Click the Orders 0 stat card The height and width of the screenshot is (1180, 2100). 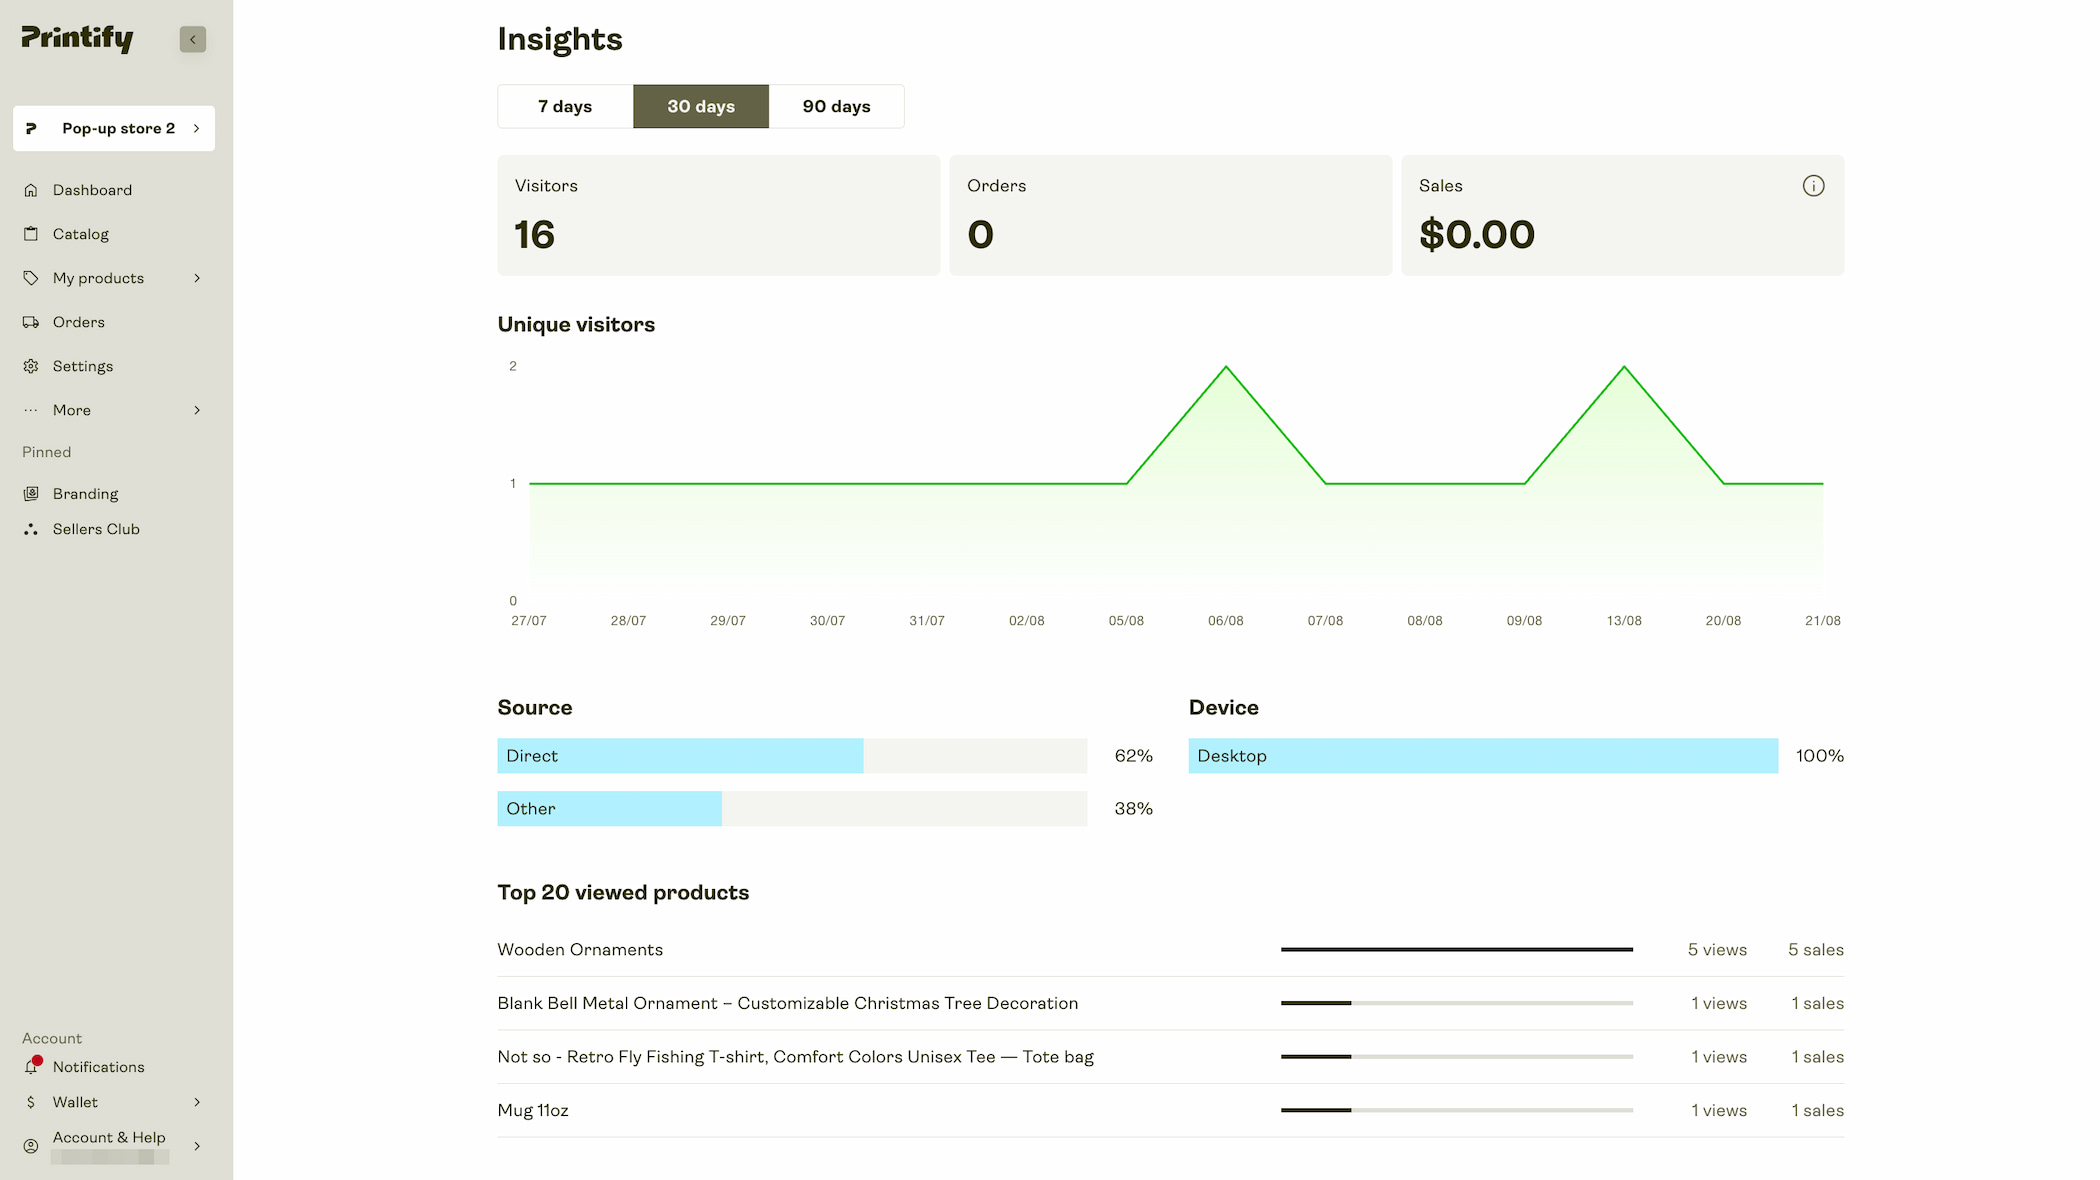(x=1171, y=215)
